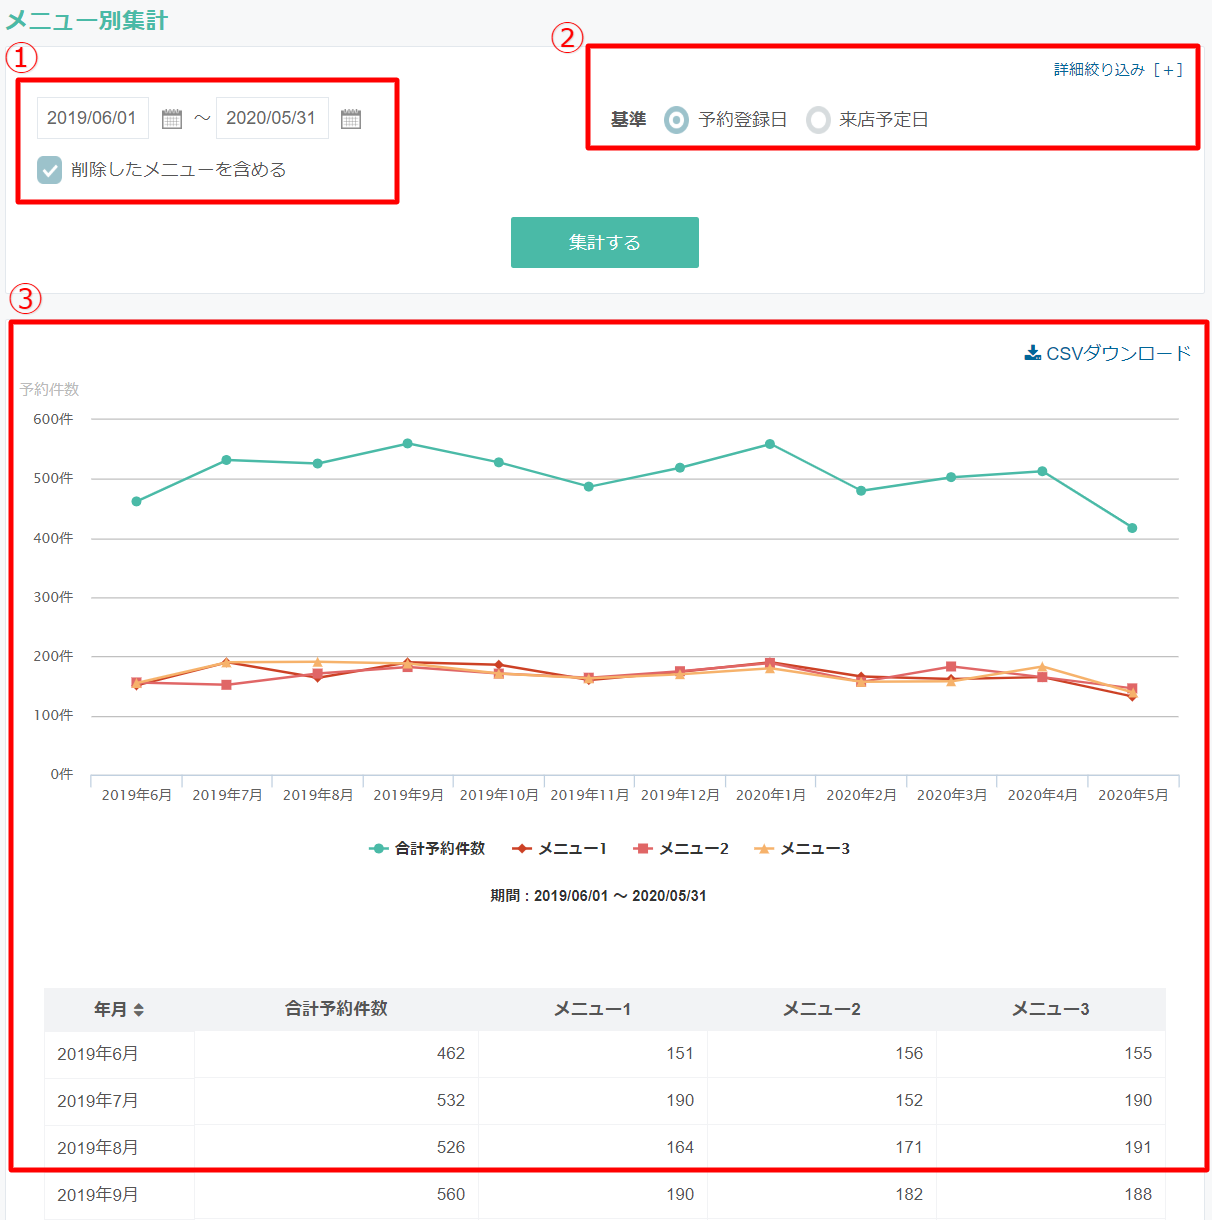Screen dimensions: 1212x1220
Task: Click the 合計予約件数 column header
Action: [336, 1009]
